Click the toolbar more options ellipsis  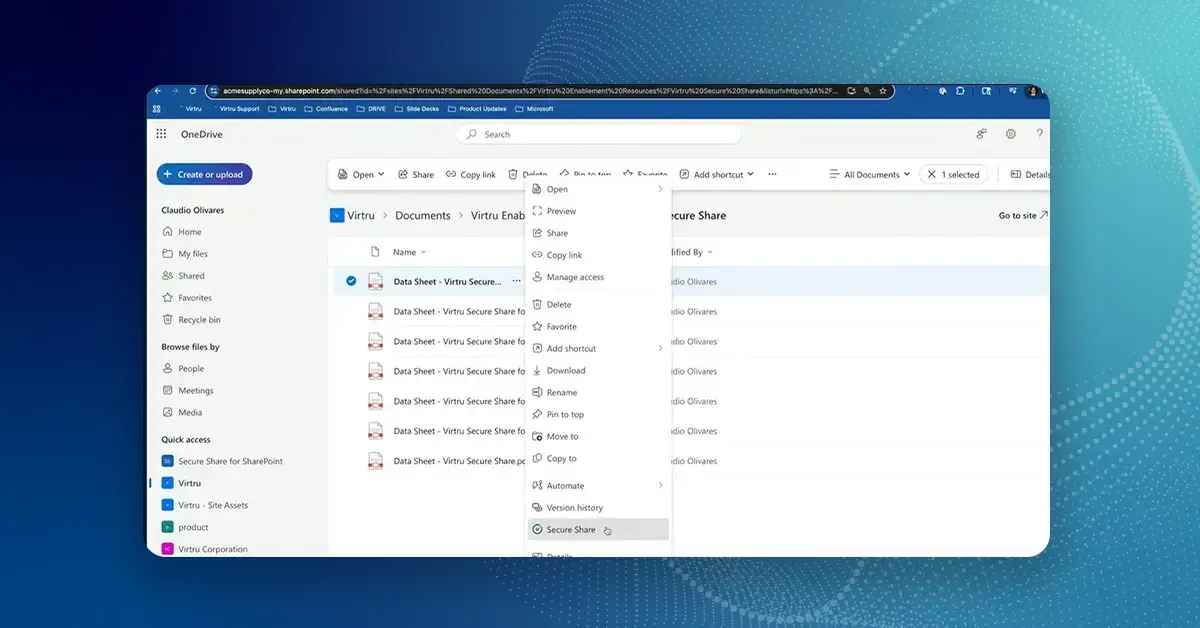click(772, 174)
